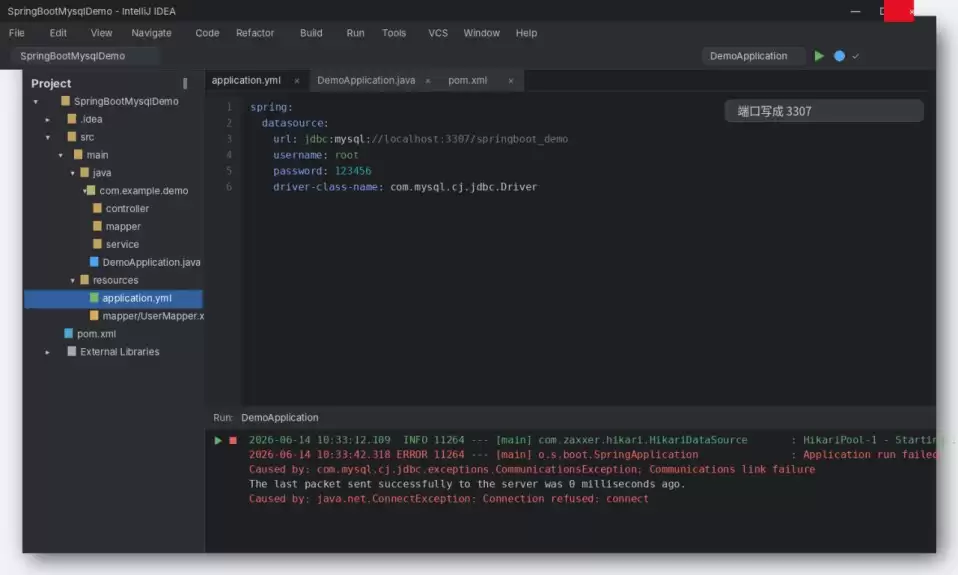Open the View menu
958x575 pixels.
click(101, 33)
